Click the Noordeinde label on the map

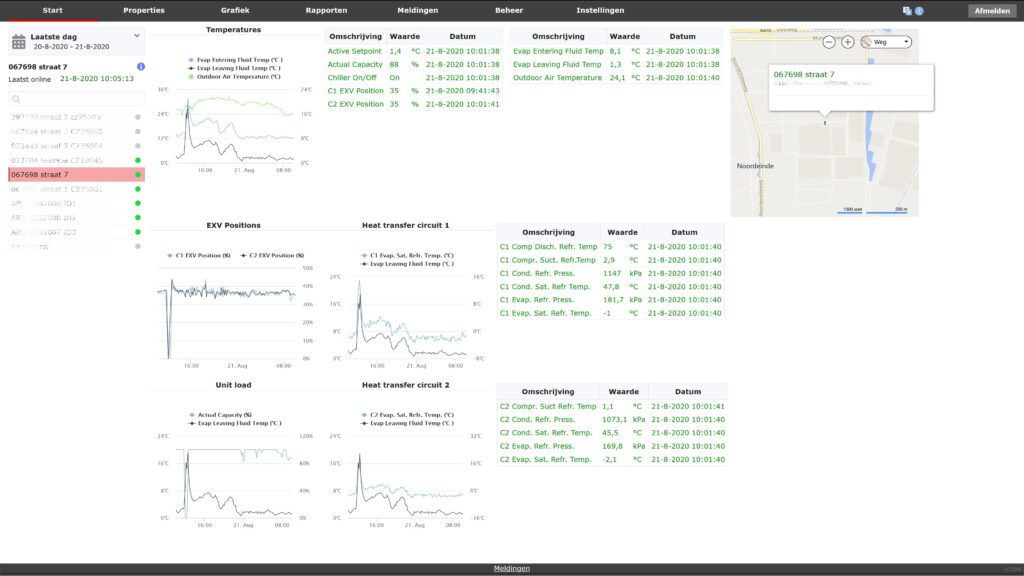click(755, 166)
